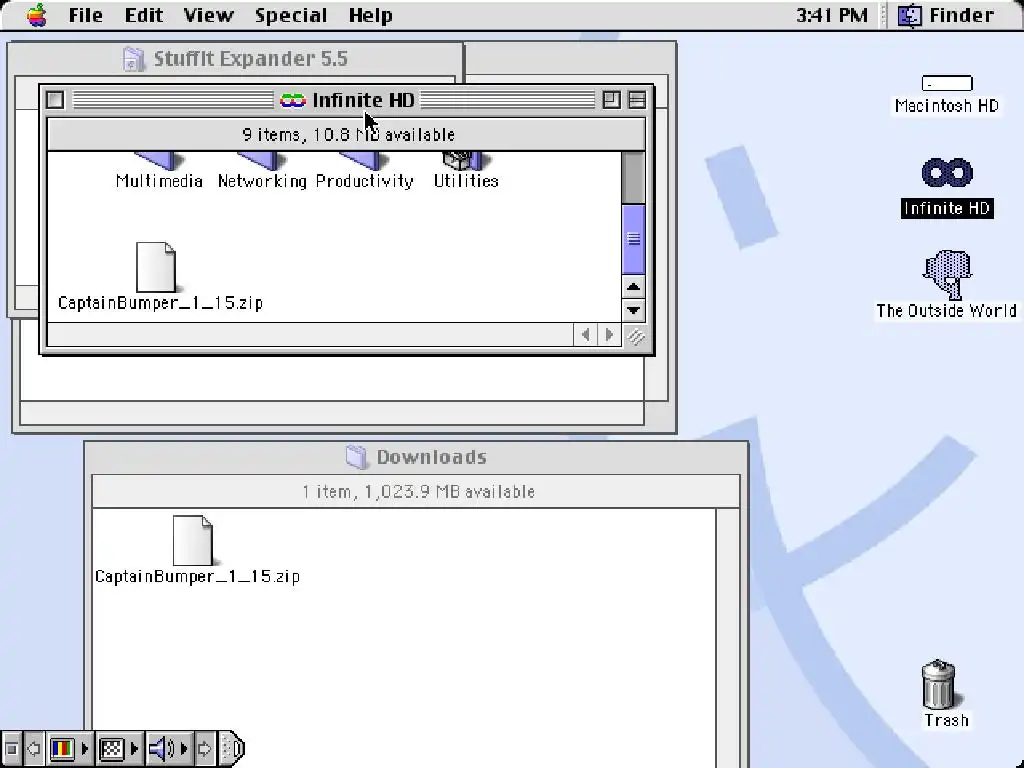Click the scroll up arrow in Infinite HD
Image resolution: width=1024 pixels, height=768 pixels.
(633, 287)
